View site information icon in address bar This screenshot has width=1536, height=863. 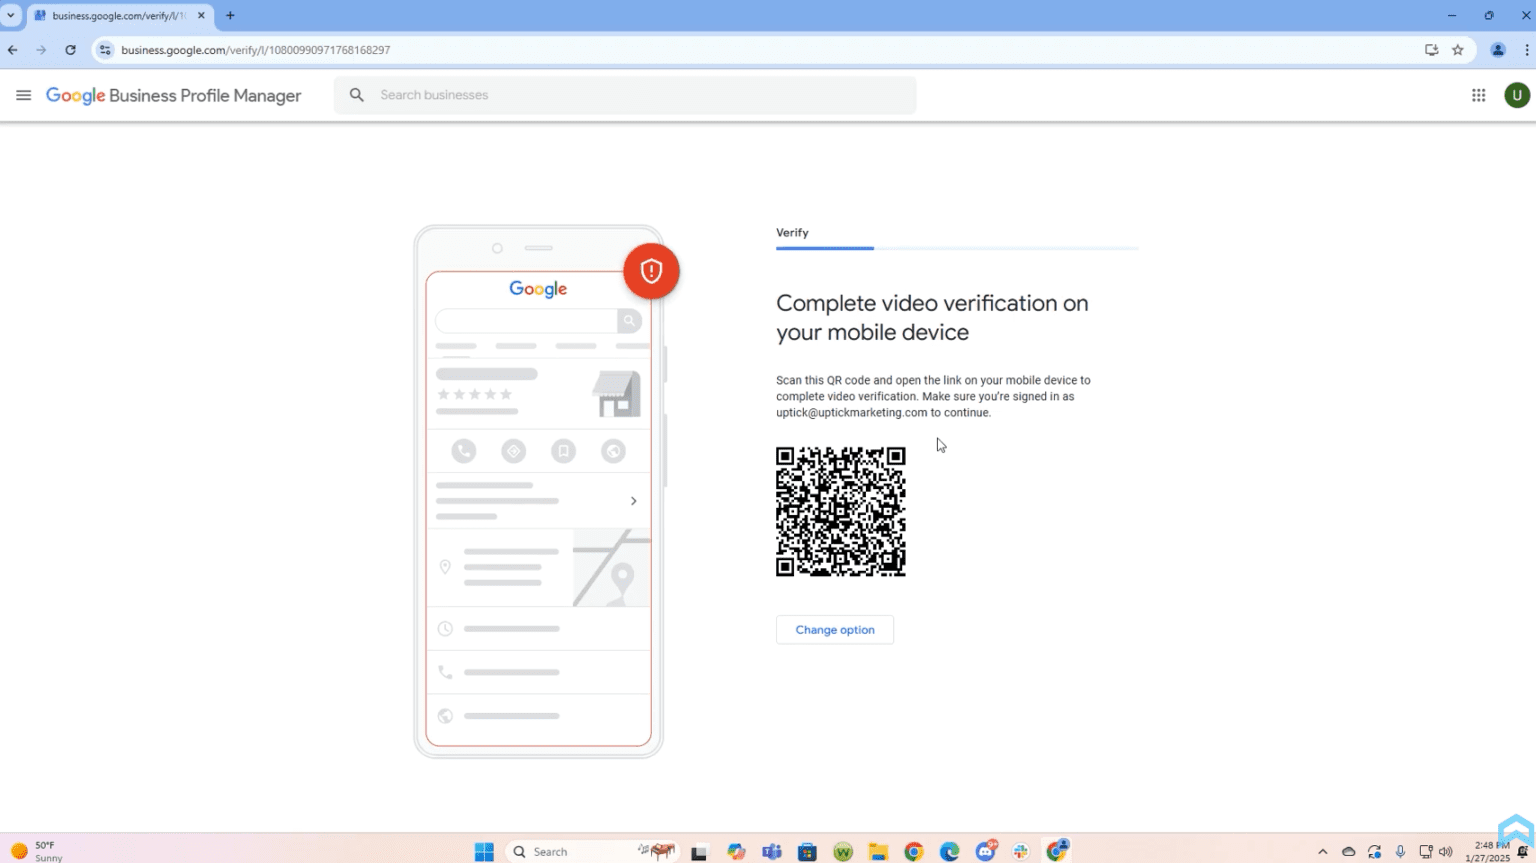[x=105, y=50]
